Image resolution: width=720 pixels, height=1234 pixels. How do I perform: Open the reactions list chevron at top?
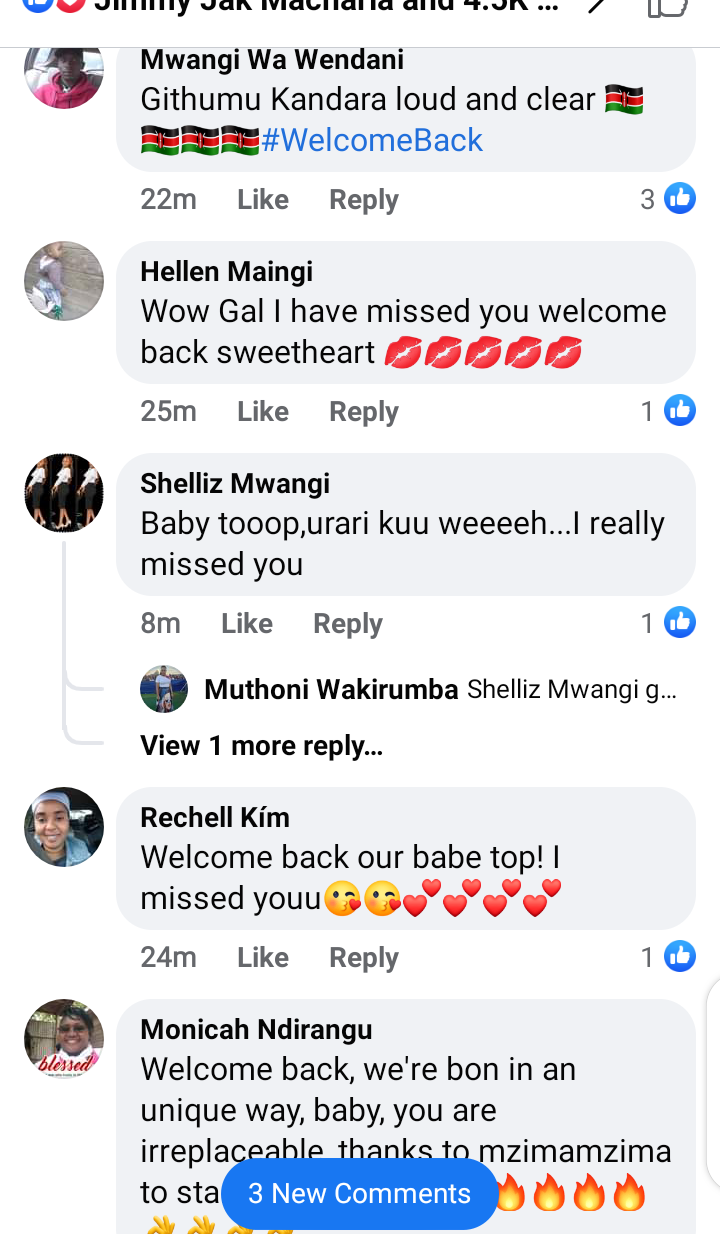pos(597,5)
